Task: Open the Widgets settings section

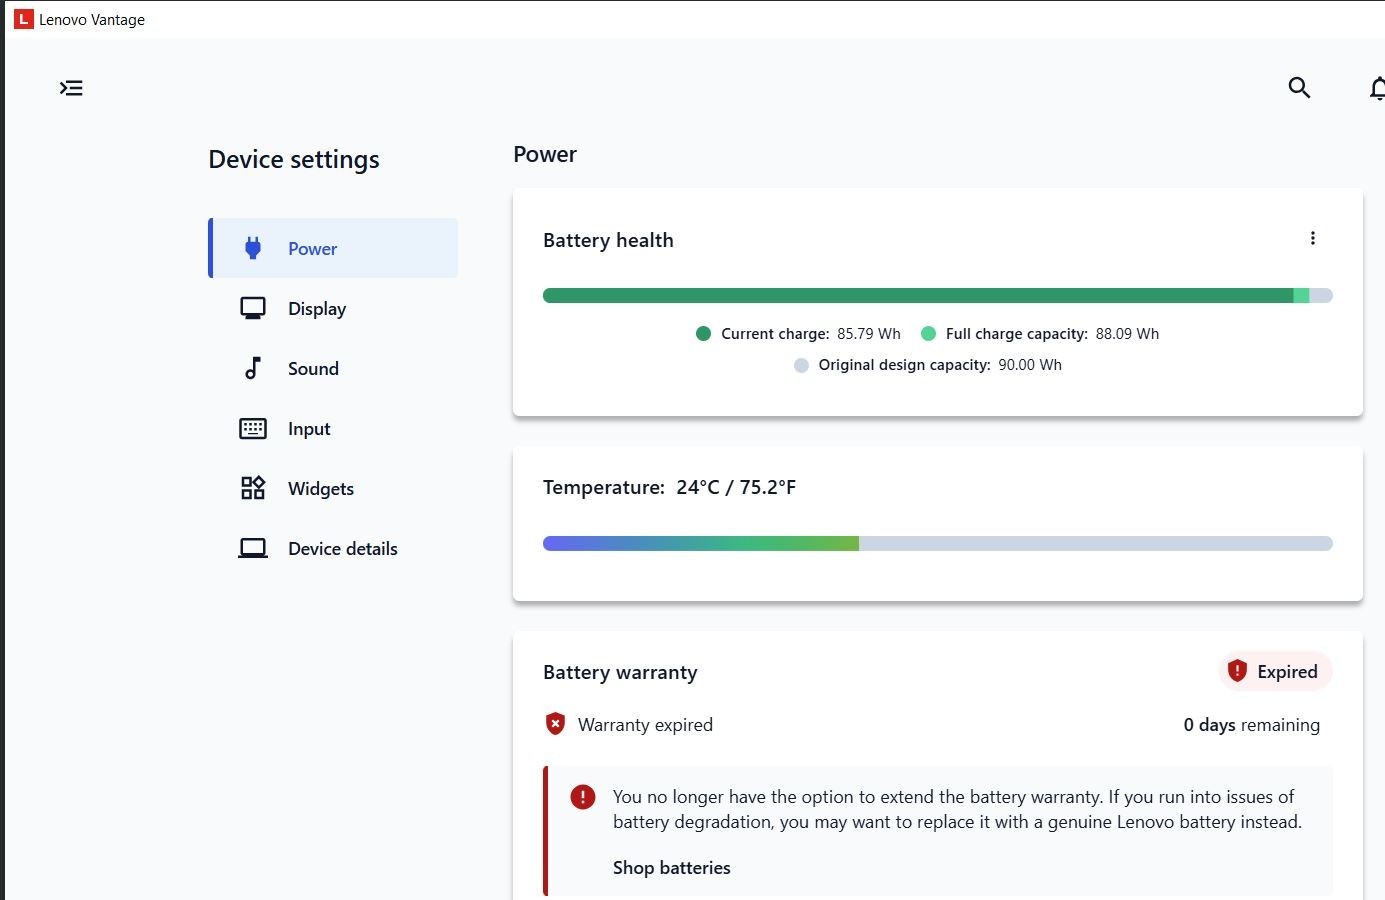Action: (333, 488)
